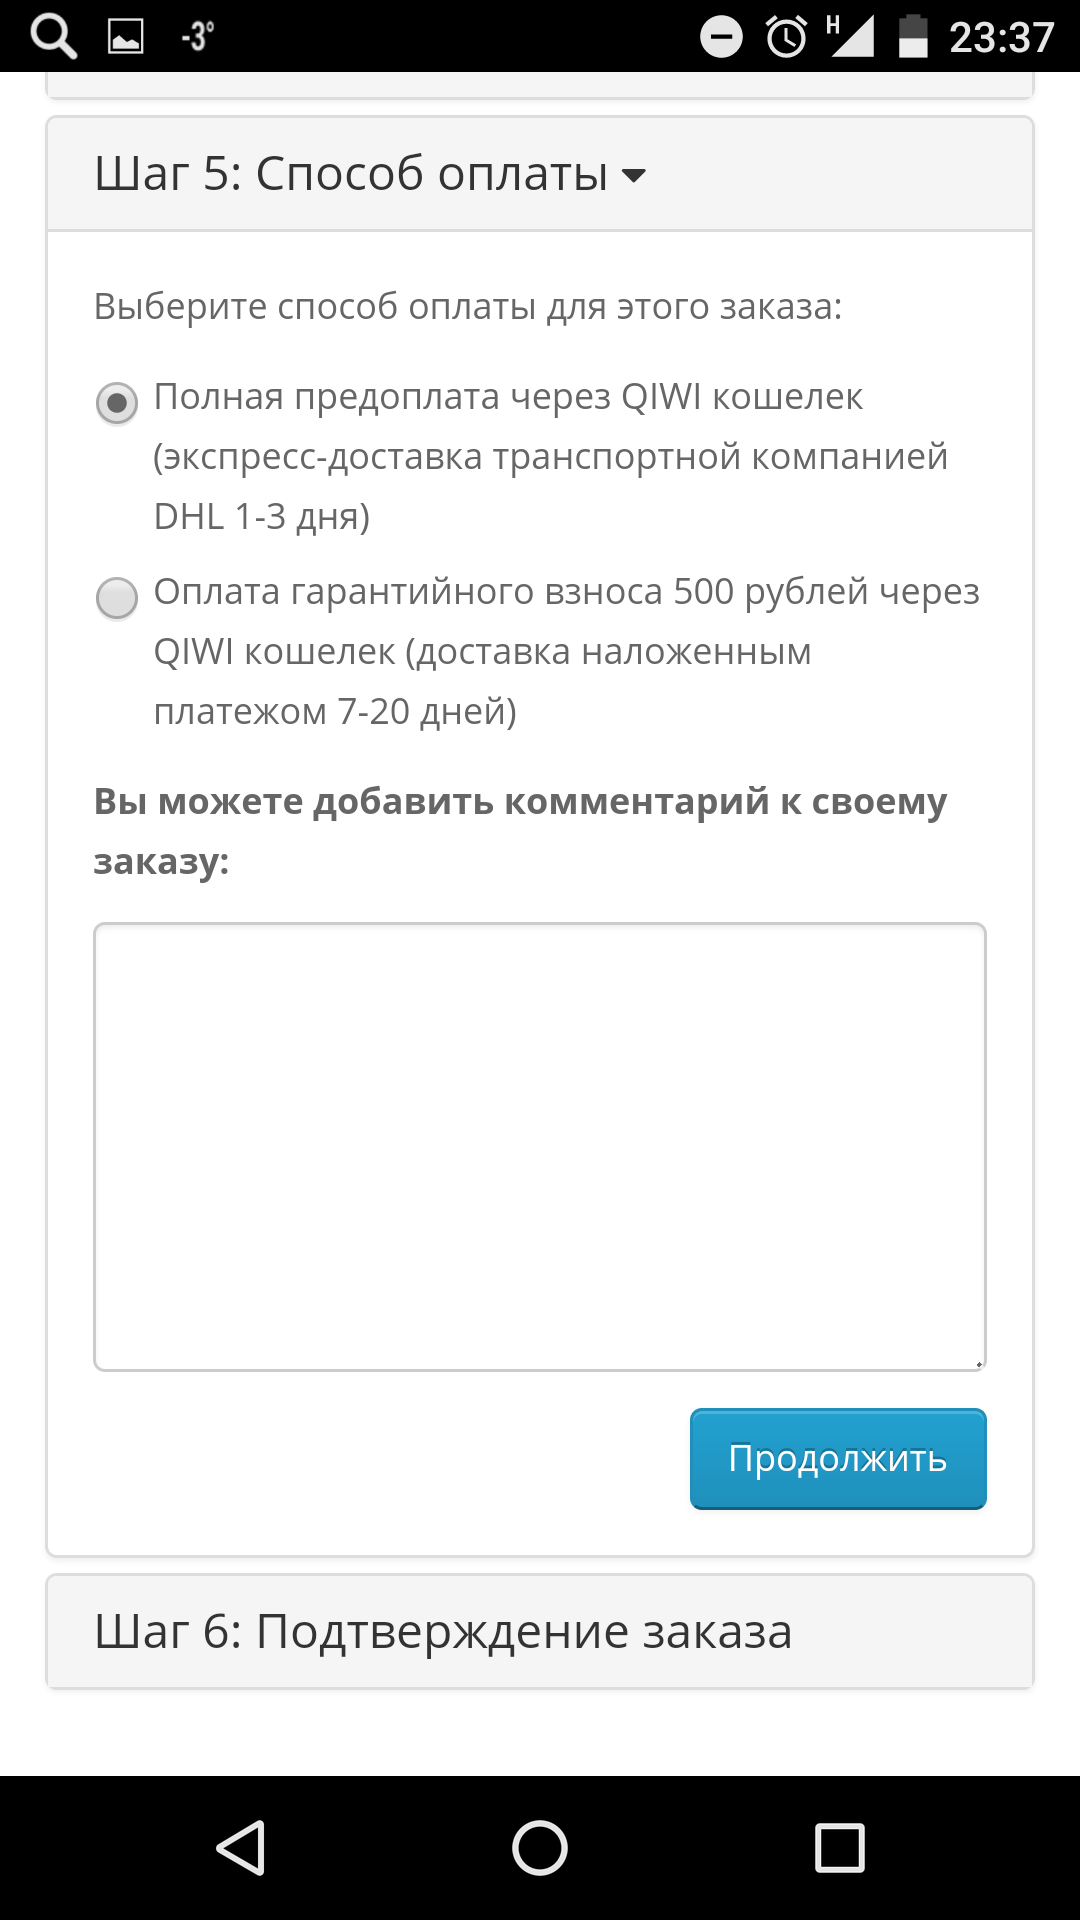Tap the DHL express delivery option text

pos(550,456)
